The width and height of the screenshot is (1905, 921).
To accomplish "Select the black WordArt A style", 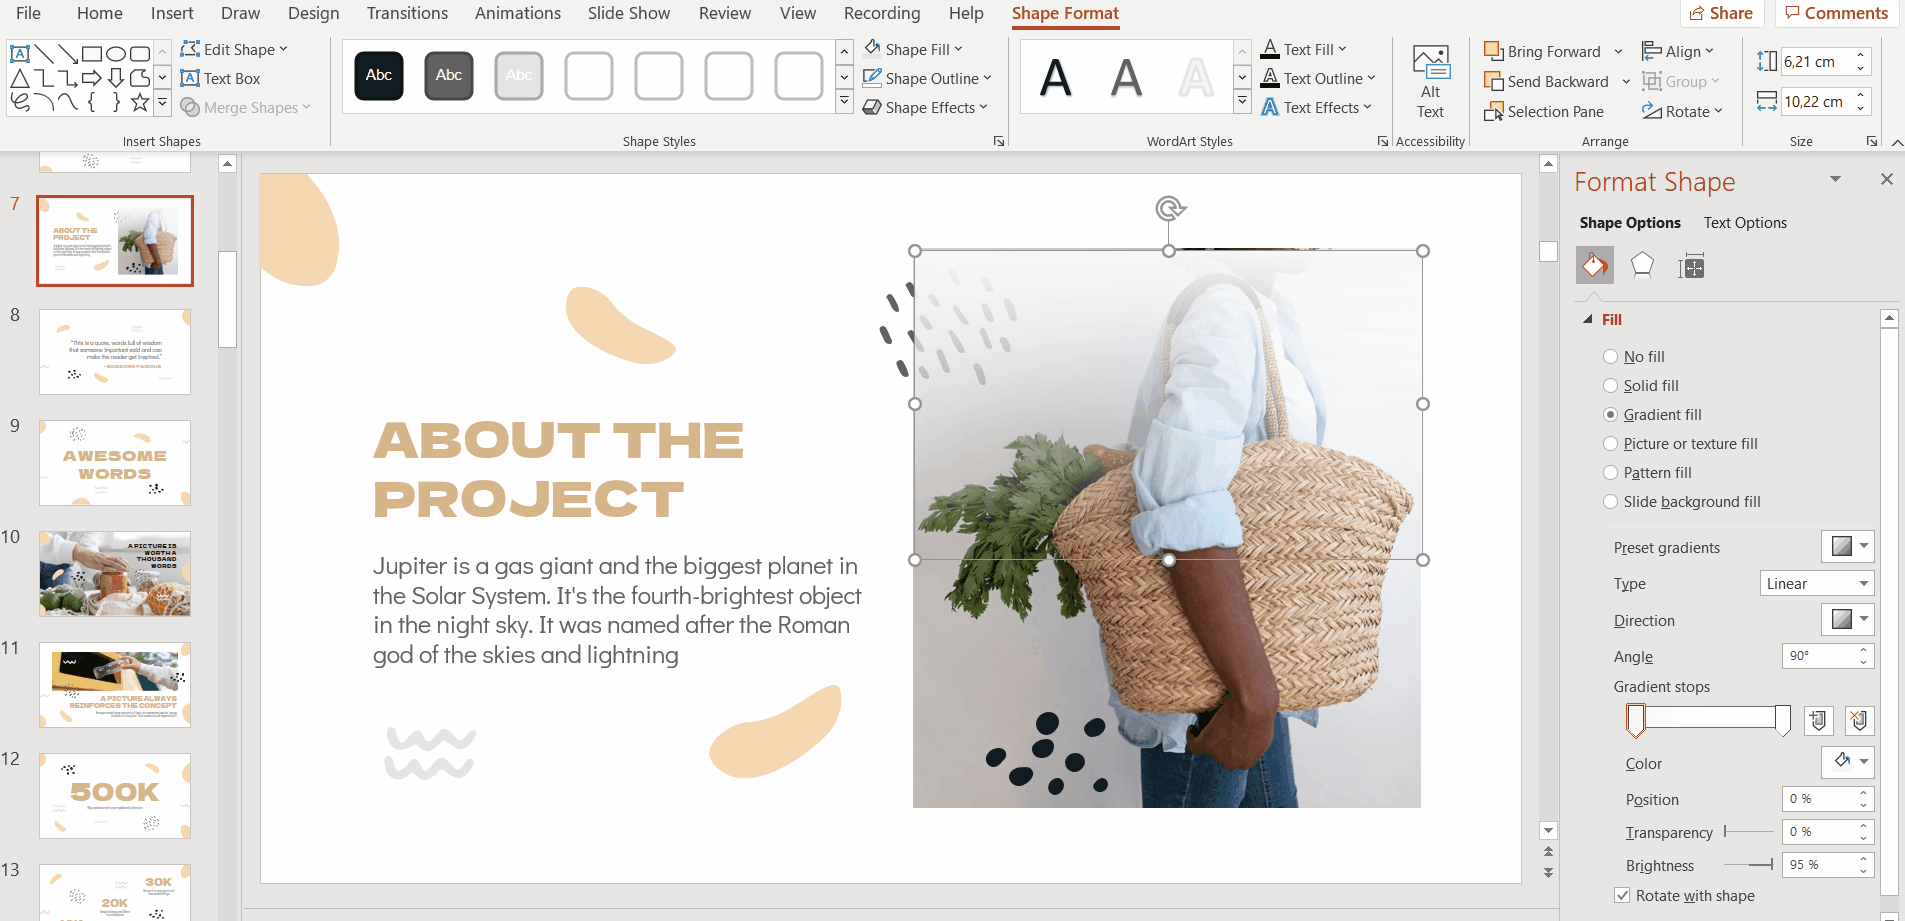I will click(x=1056, y=77).
